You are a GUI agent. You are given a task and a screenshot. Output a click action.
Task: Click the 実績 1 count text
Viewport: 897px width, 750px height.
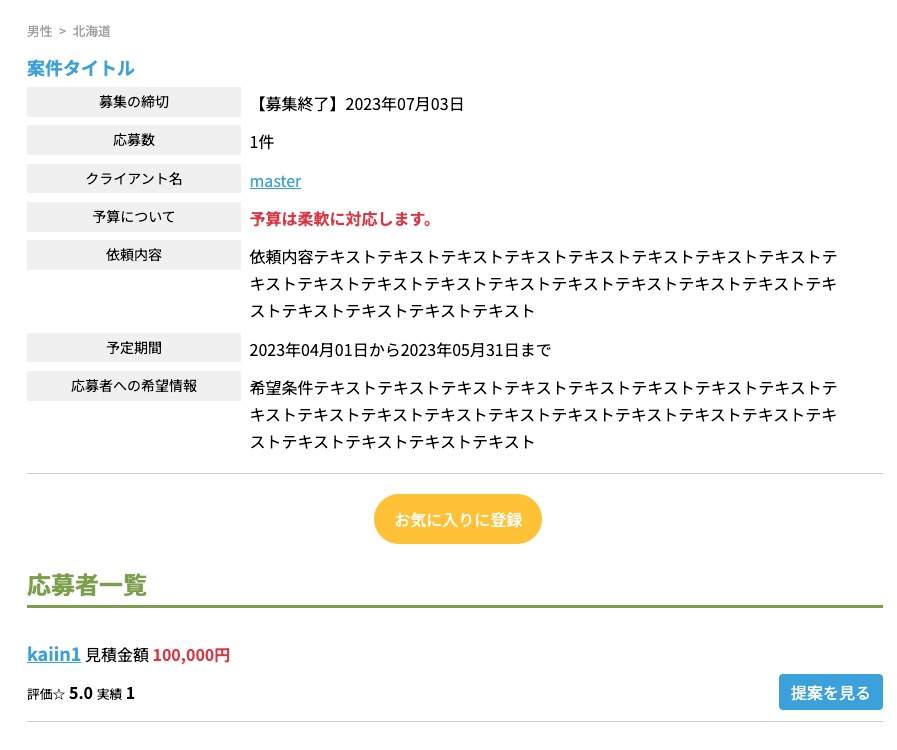(x=116, y=693)
